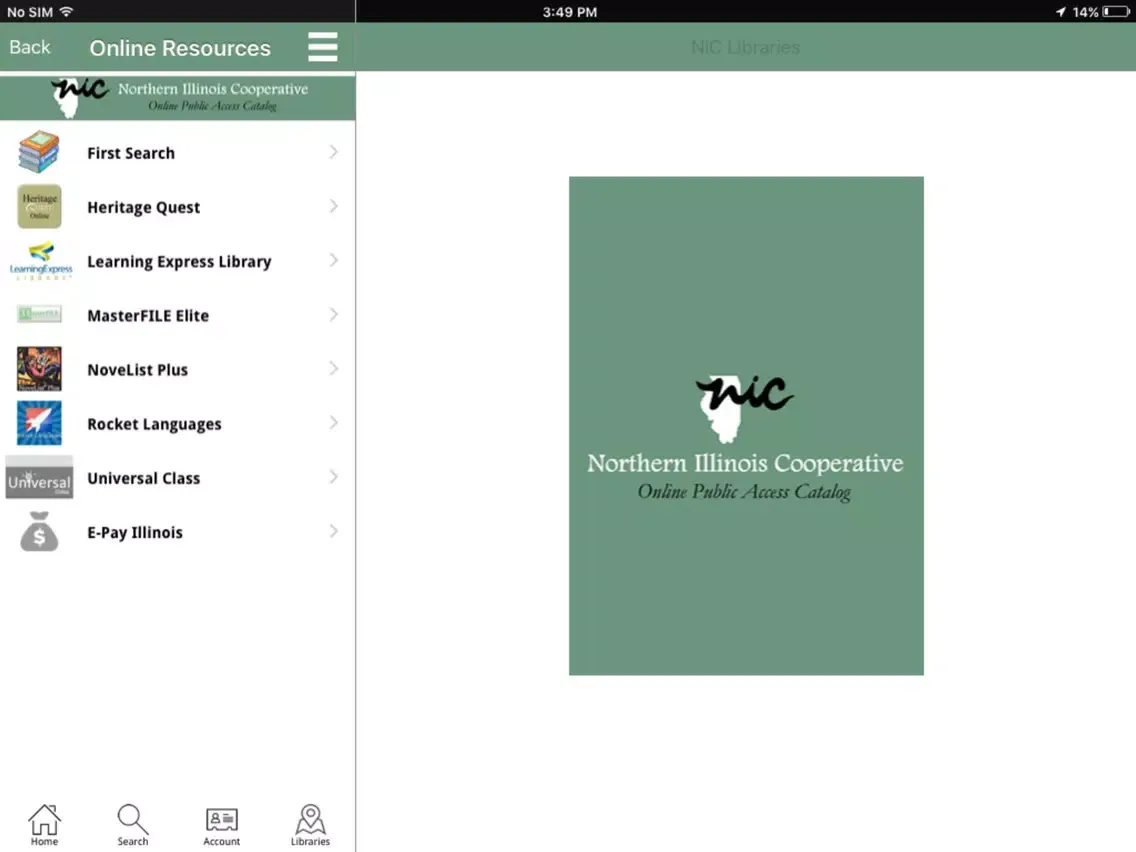Tap the NIC catalog banner in sidebar

click(178, 97)
